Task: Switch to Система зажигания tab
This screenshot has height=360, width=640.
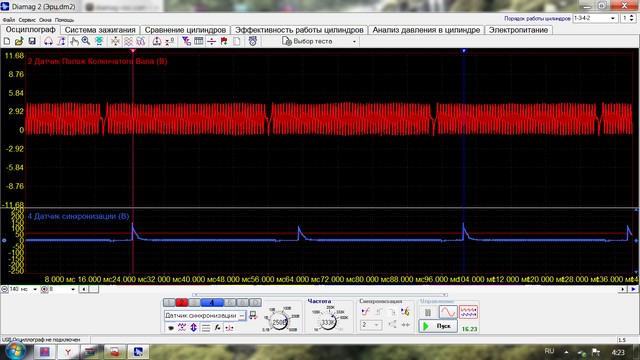Action: (x=100, y=30)
